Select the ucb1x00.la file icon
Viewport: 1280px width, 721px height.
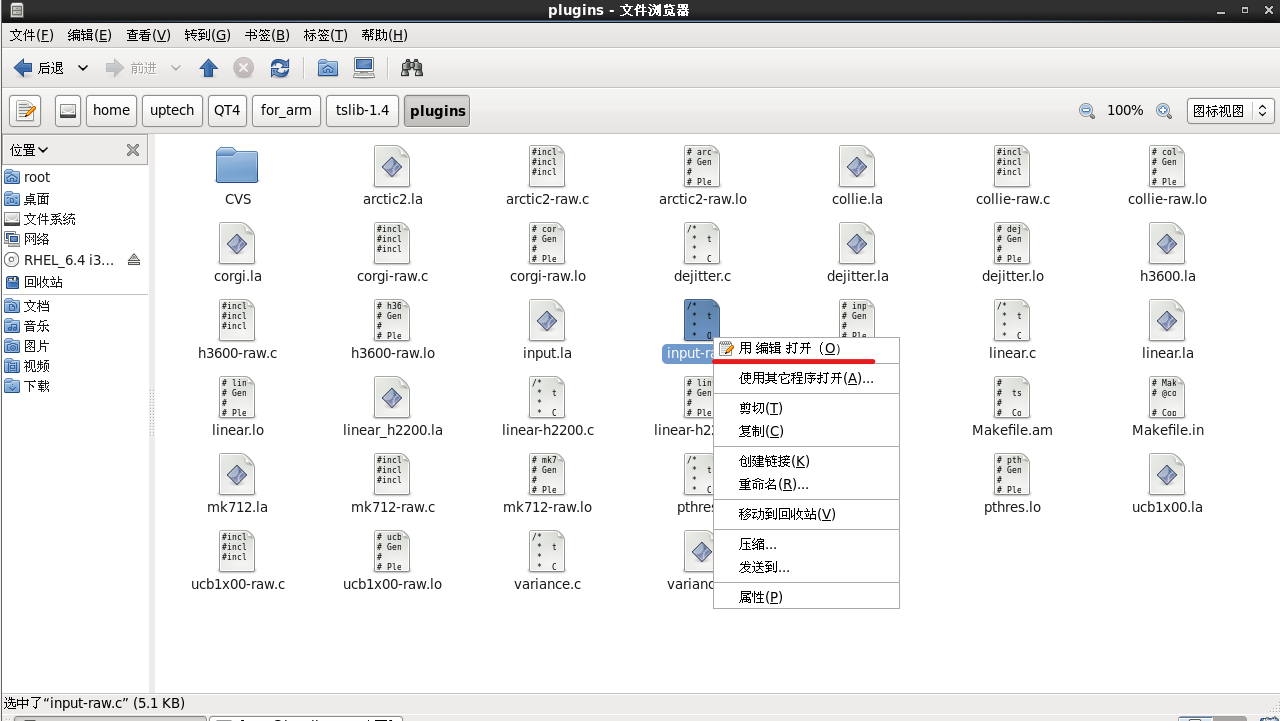coord(1167,473)
